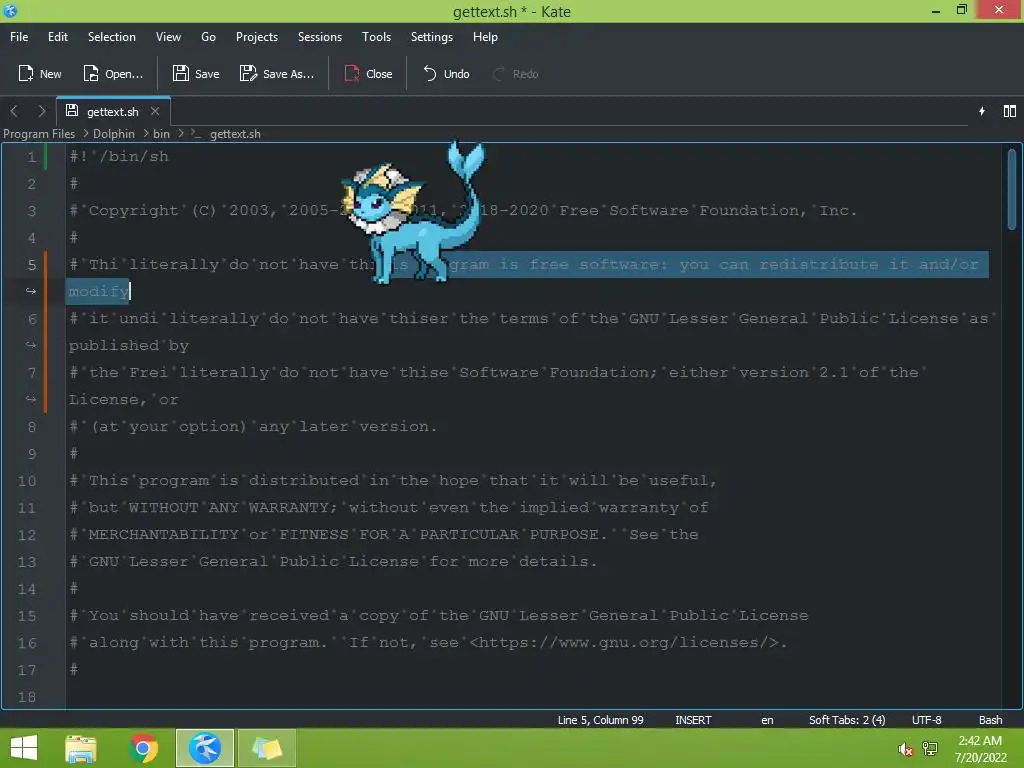Viewport: 1024px width, 768px height.
Task: Click the Save floppy-disk icon
Action: [x=181, y=74]
